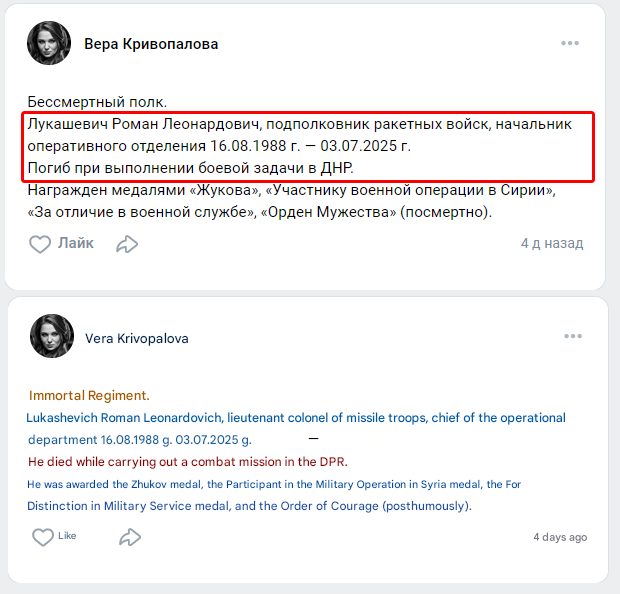
Task: Click share arrow icon in Russian post
Action: (127, 244)
